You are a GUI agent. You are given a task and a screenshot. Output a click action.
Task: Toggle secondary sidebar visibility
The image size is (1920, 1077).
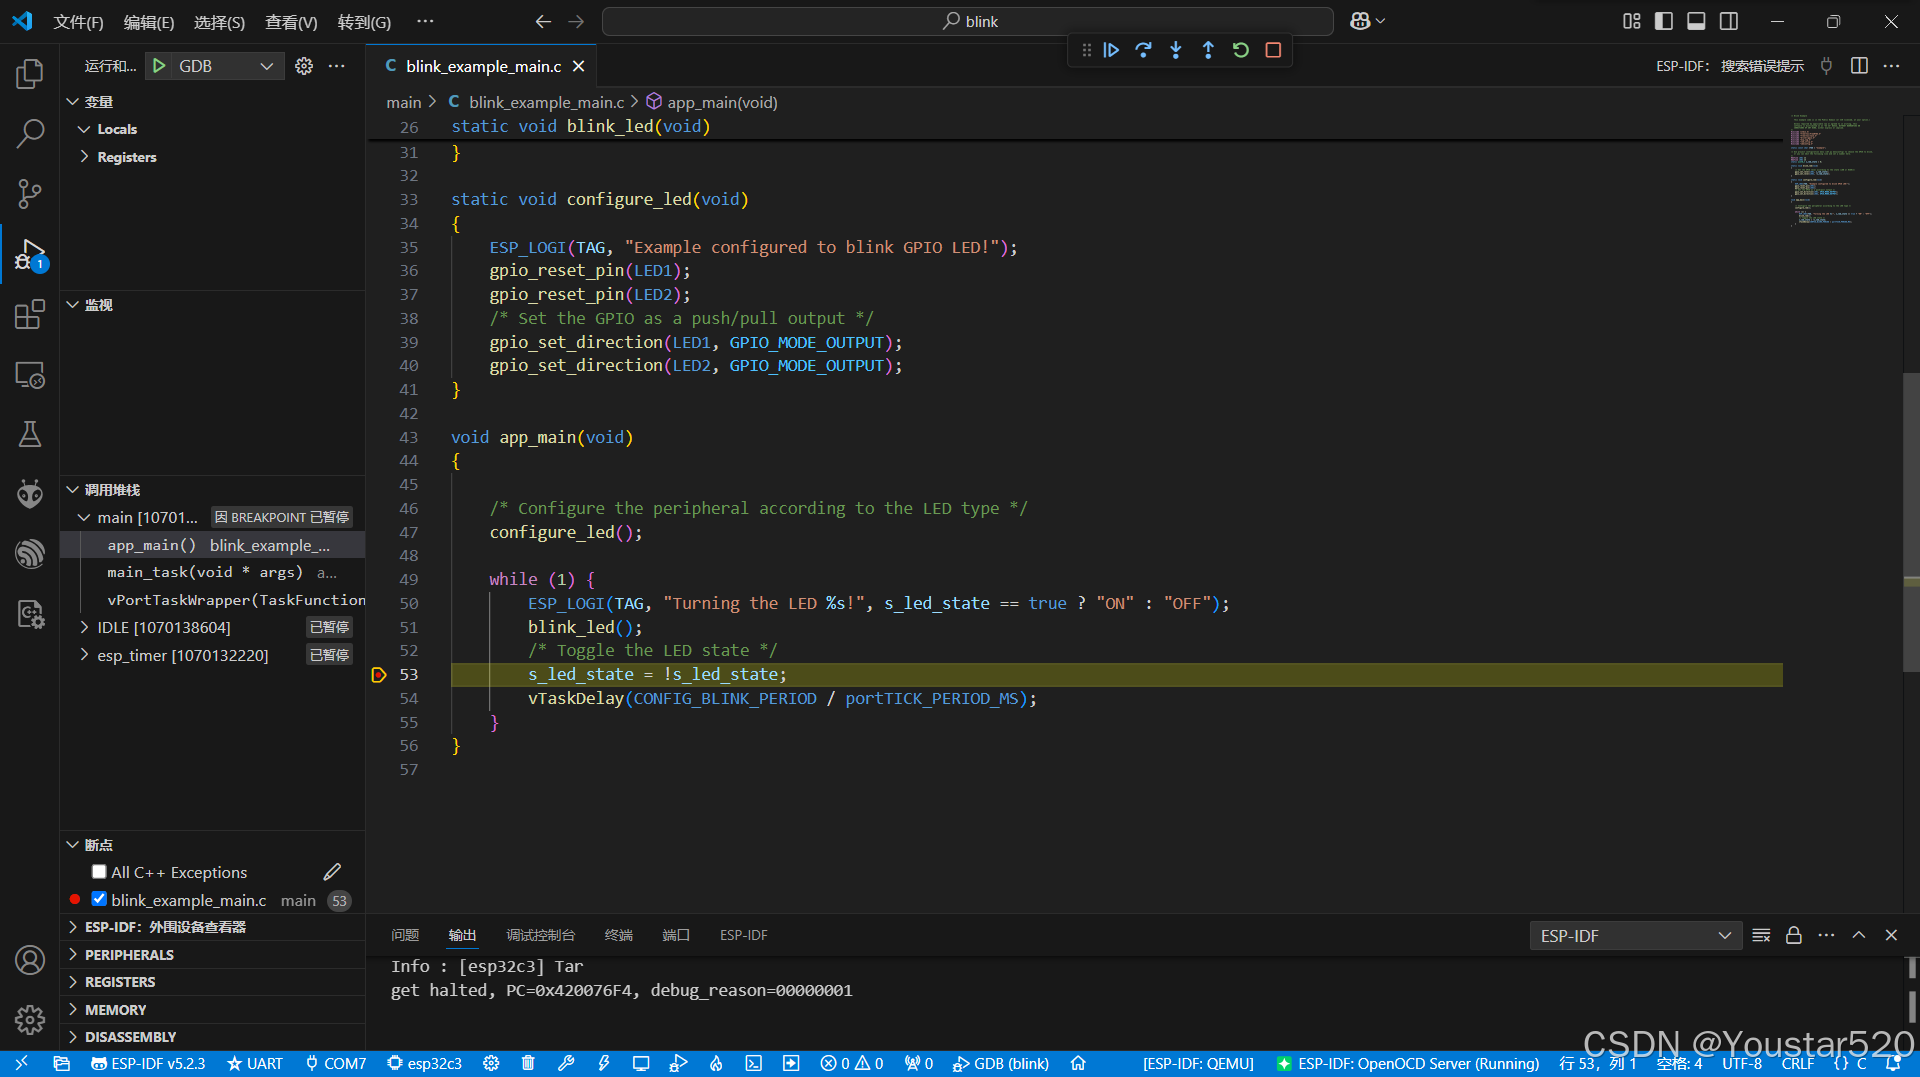coord(1729,21)
